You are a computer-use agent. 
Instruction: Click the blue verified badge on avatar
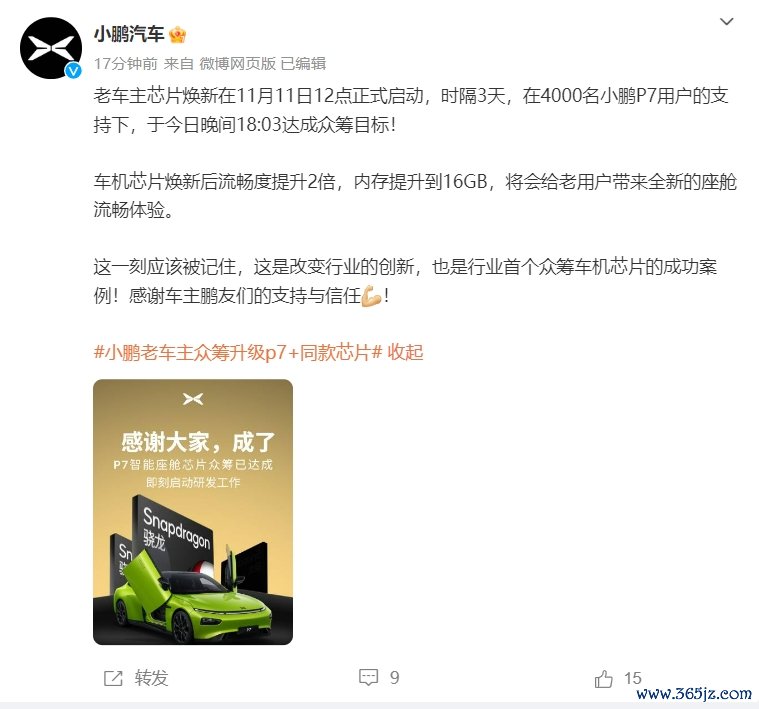(x=74, y=71)
